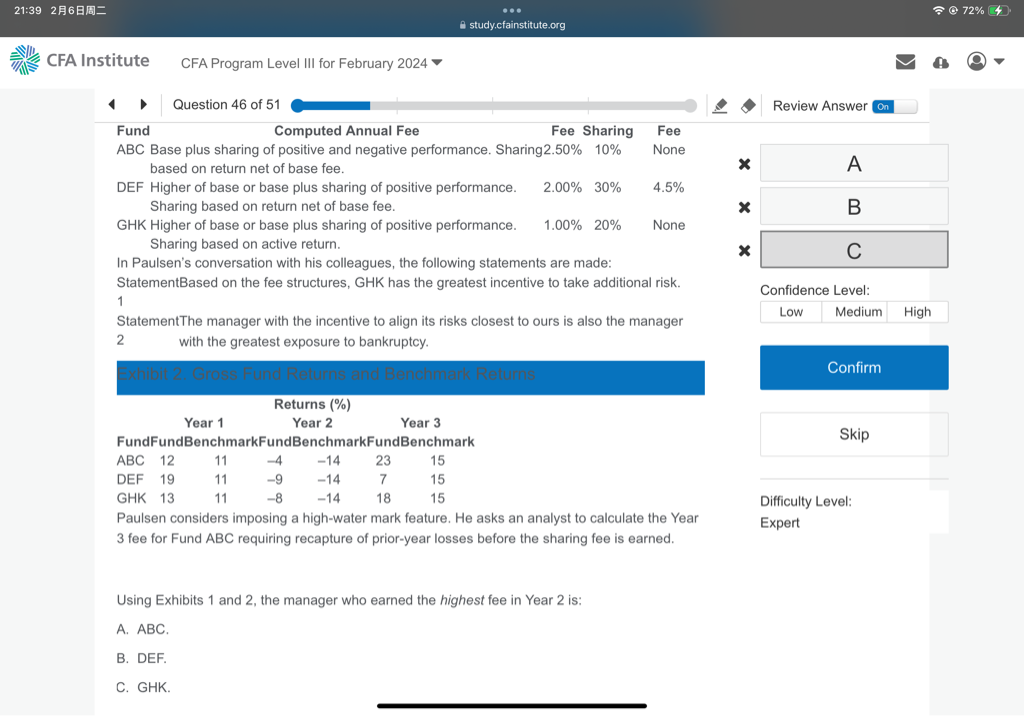Click the end of the progress bar

click(x=690, y=106)
